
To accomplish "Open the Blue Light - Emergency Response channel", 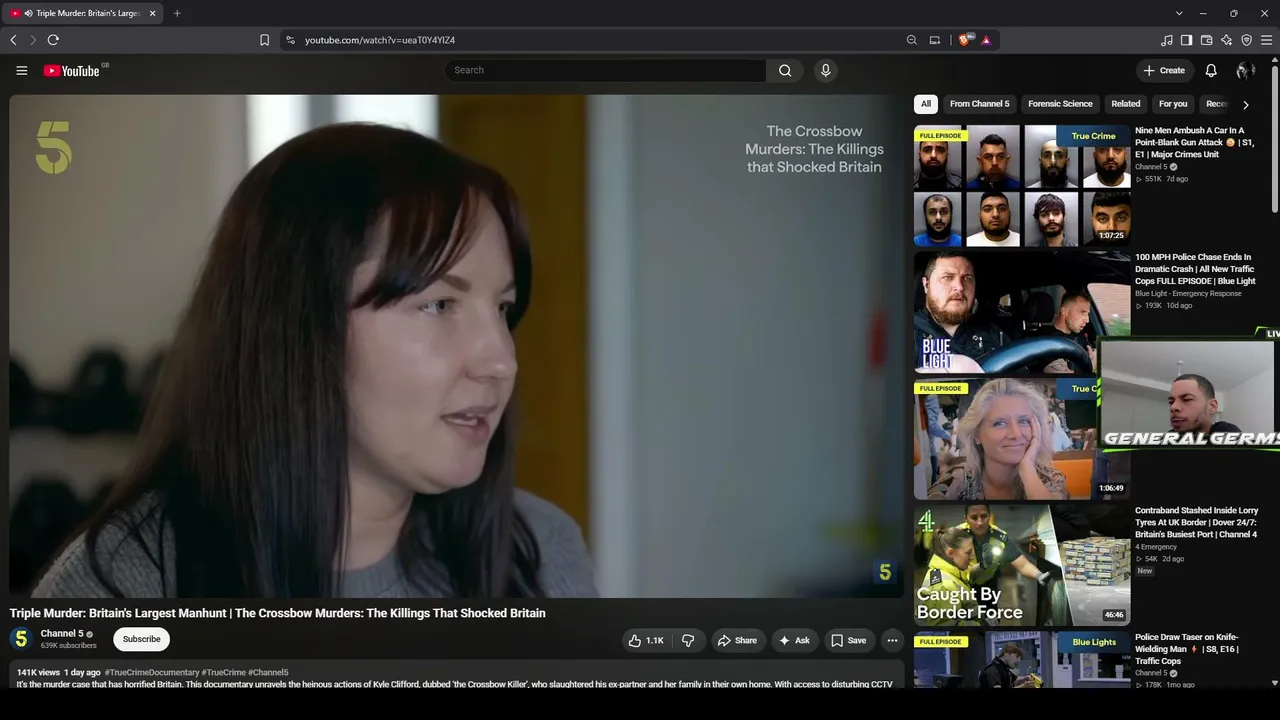I will 1188,293.
